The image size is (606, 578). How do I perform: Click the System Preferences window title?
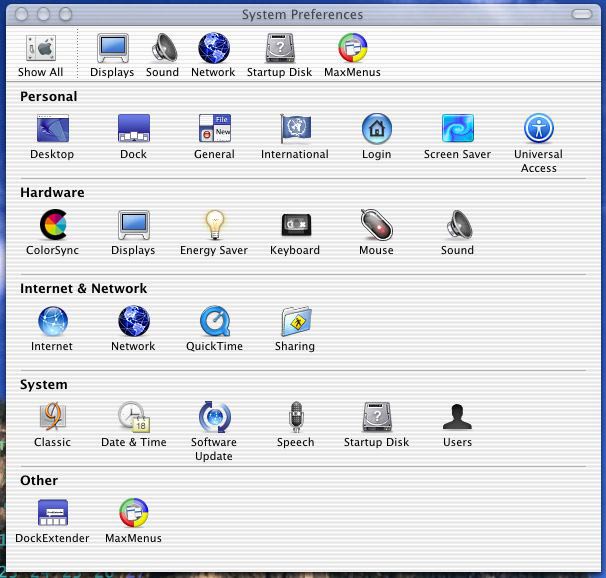(x=302, y=15)
